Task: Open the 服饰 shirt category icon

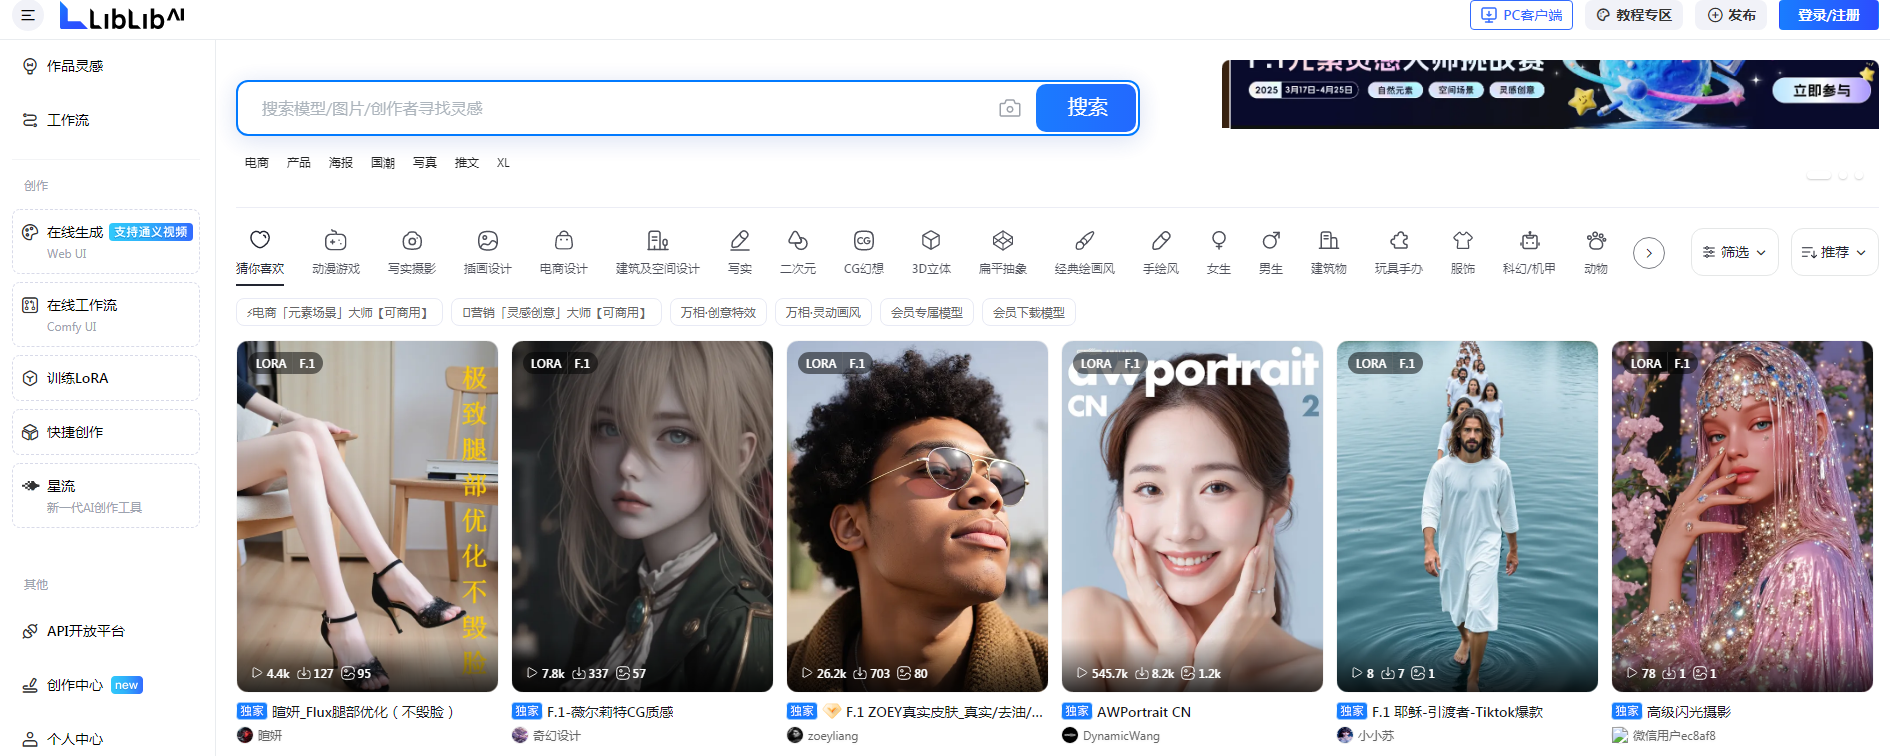Action: pos(1463,241)
